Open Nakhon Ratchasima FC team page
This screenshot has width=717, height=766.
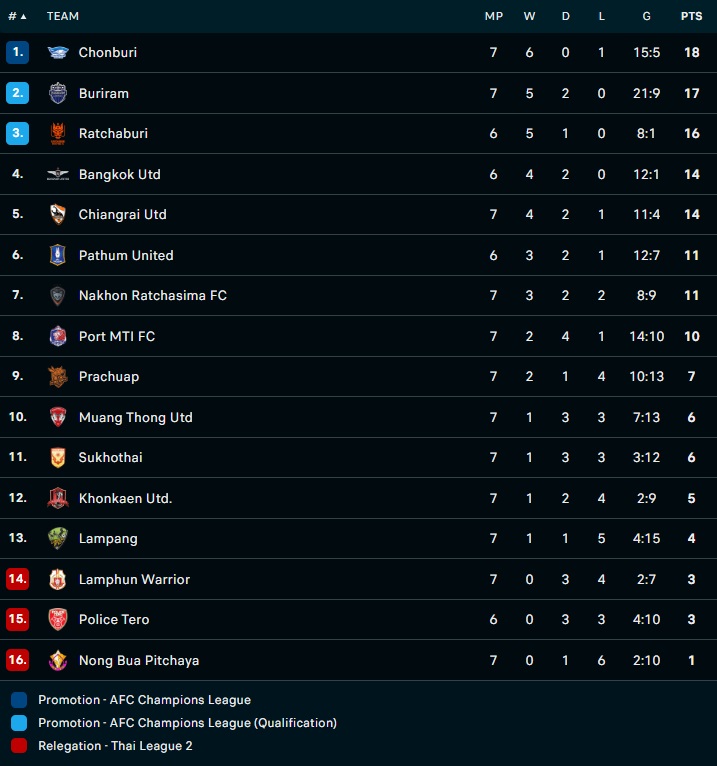[152, 296]
